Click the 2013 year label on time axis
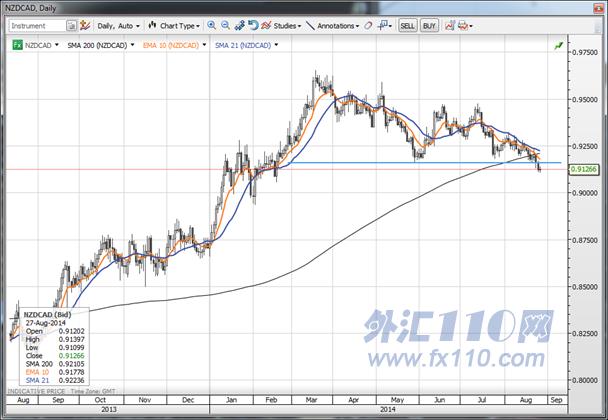Viewport: 608px width, 420px height. click(108, 409)
